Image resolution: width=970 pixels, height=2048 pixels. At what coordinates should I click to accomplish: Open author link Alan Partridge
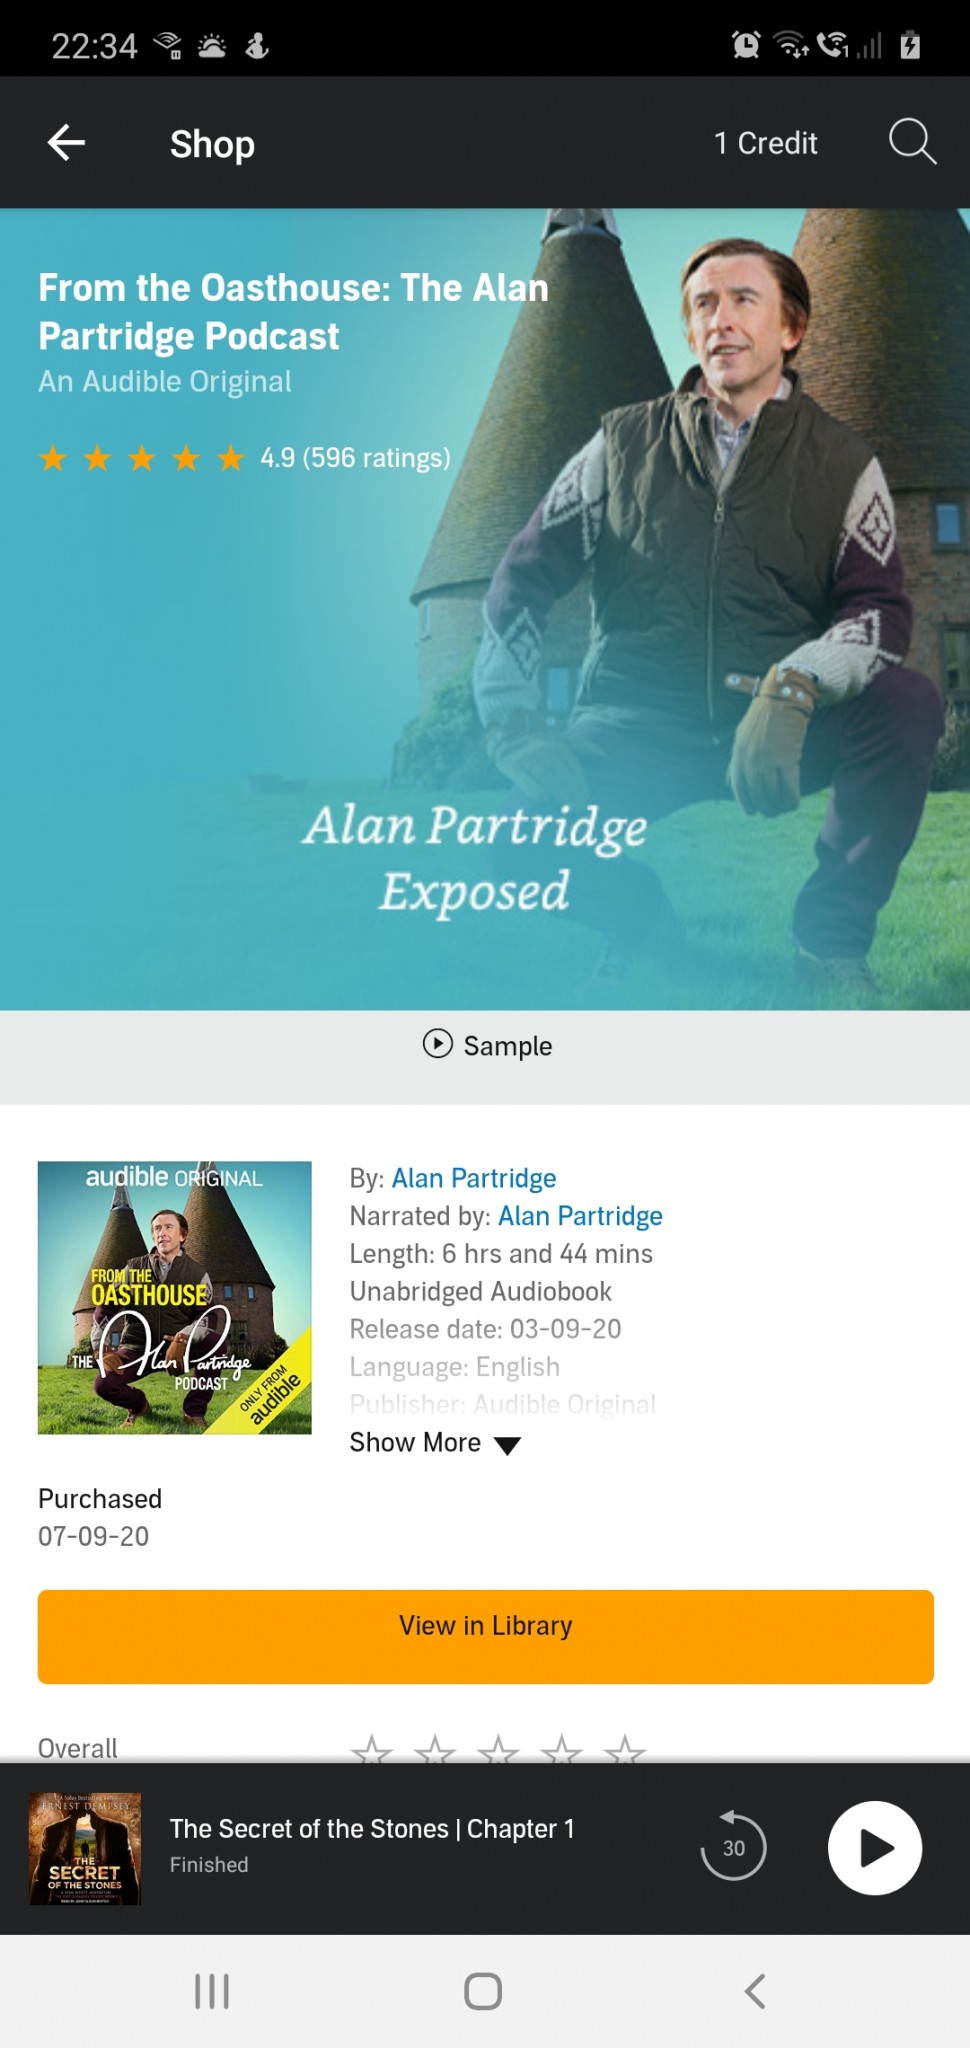474,1178
